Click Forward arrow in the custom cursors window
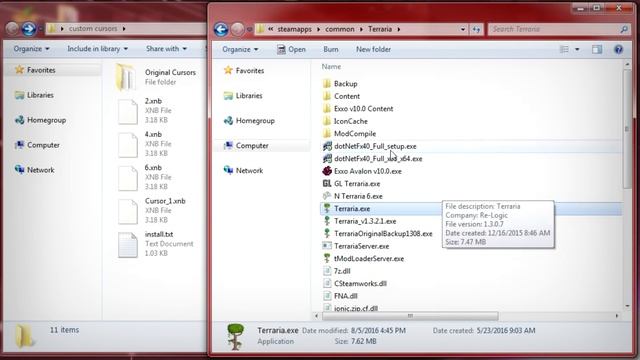 coord(28,29)
